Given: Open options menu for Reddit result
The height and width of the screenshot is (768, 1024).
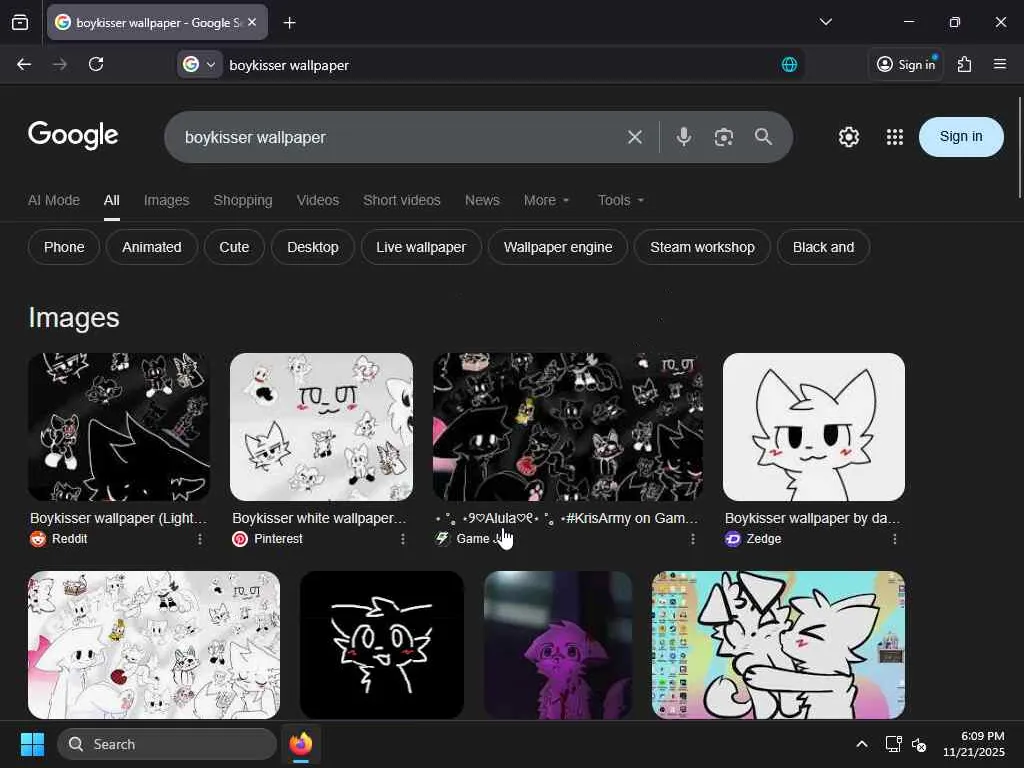Looking at the screenshot, I should tap(200, 539).
